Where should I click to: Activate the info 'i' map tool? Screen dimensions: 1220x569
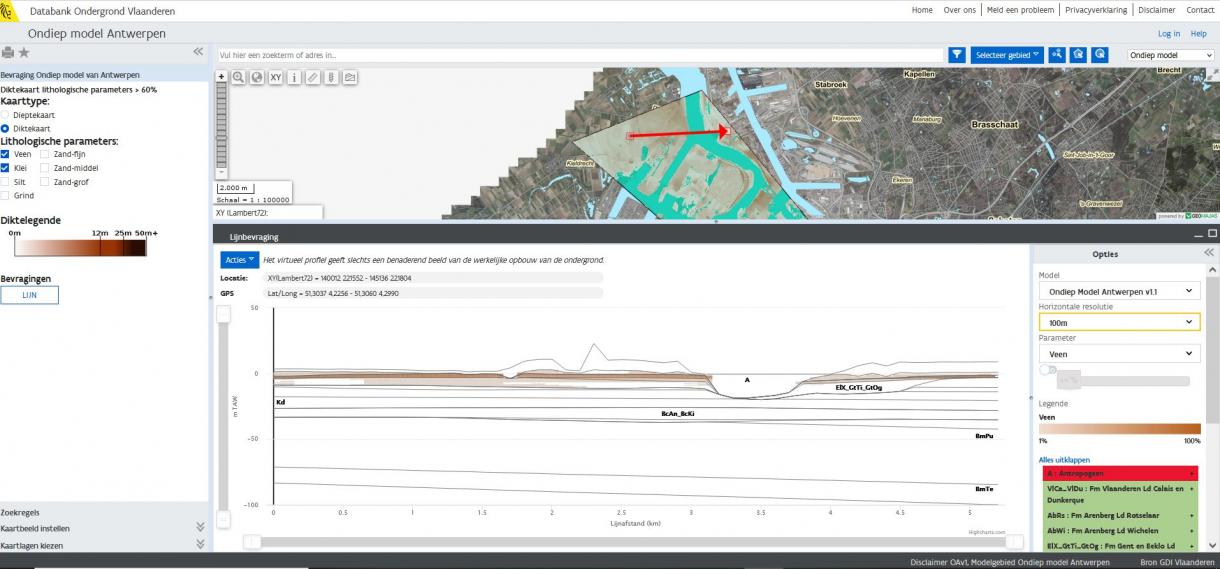click(294, 77)
